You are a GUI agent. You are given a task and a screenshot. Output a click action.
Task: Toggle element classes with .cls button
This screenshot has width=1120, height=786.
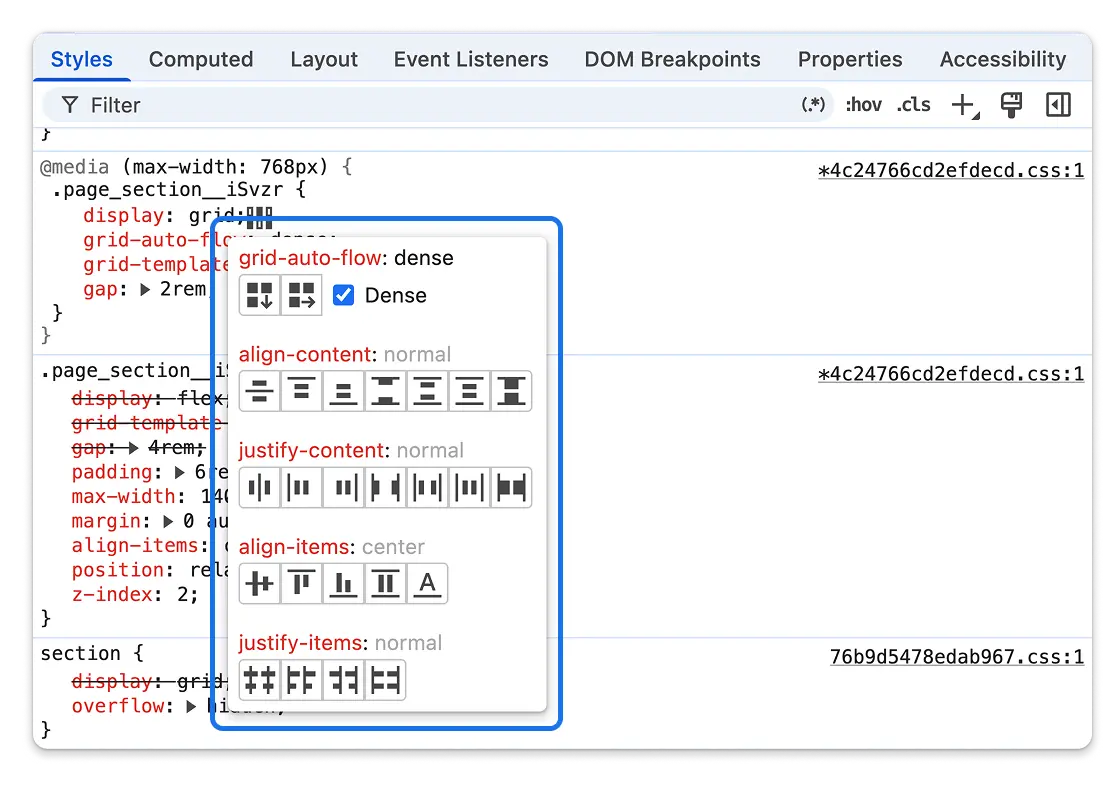pyautogui.click(x=912, y=104)
